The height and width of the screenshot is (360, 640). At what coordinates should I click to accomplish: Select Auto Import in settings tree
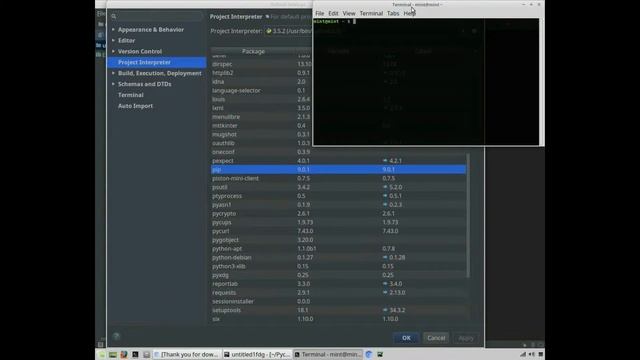pos(136,106)
